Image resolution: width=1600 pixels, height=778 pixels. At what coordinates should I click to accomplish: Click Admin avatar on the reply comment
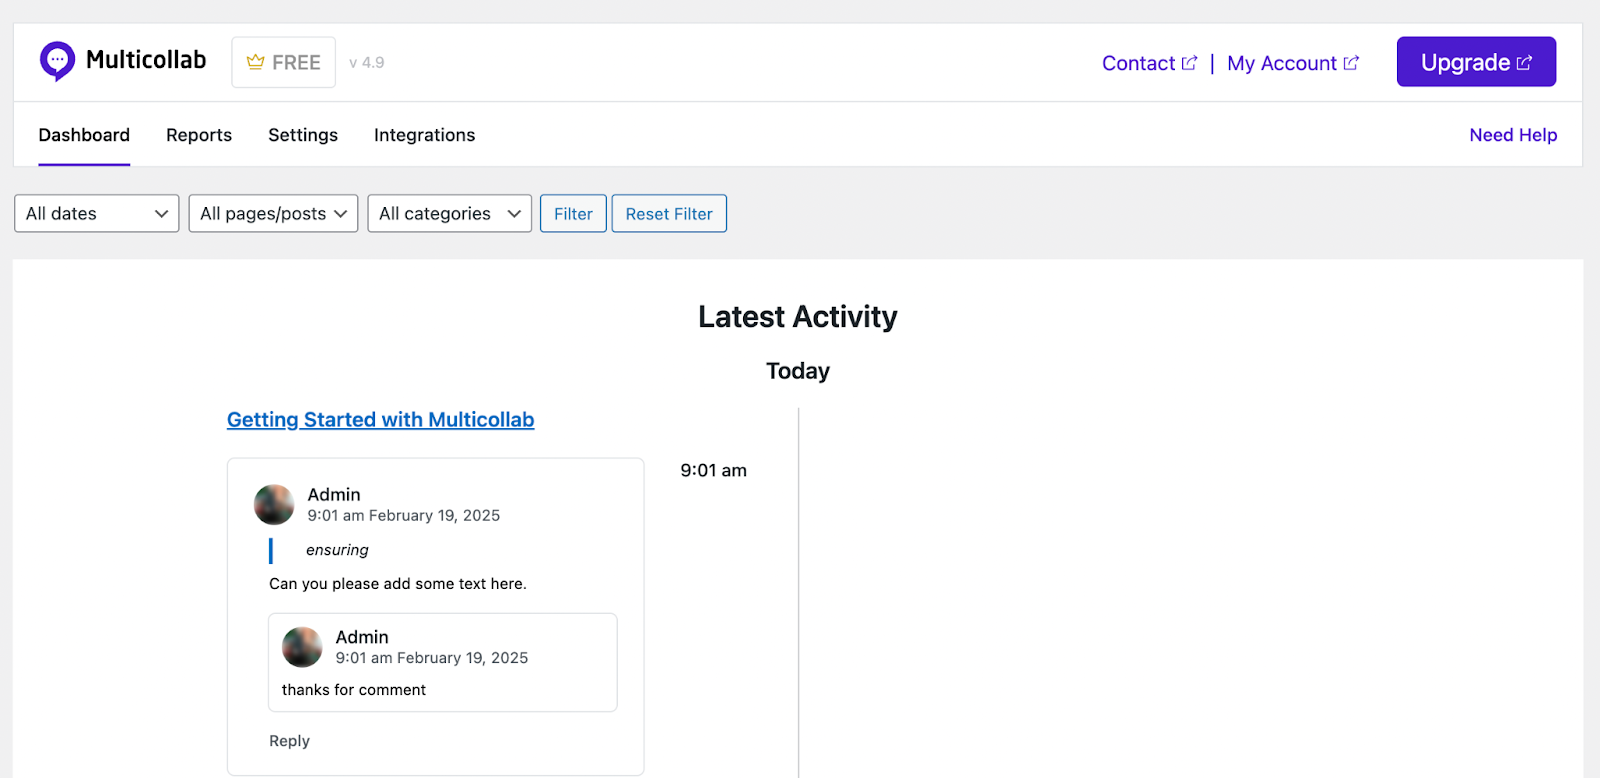tap(302, 647)
